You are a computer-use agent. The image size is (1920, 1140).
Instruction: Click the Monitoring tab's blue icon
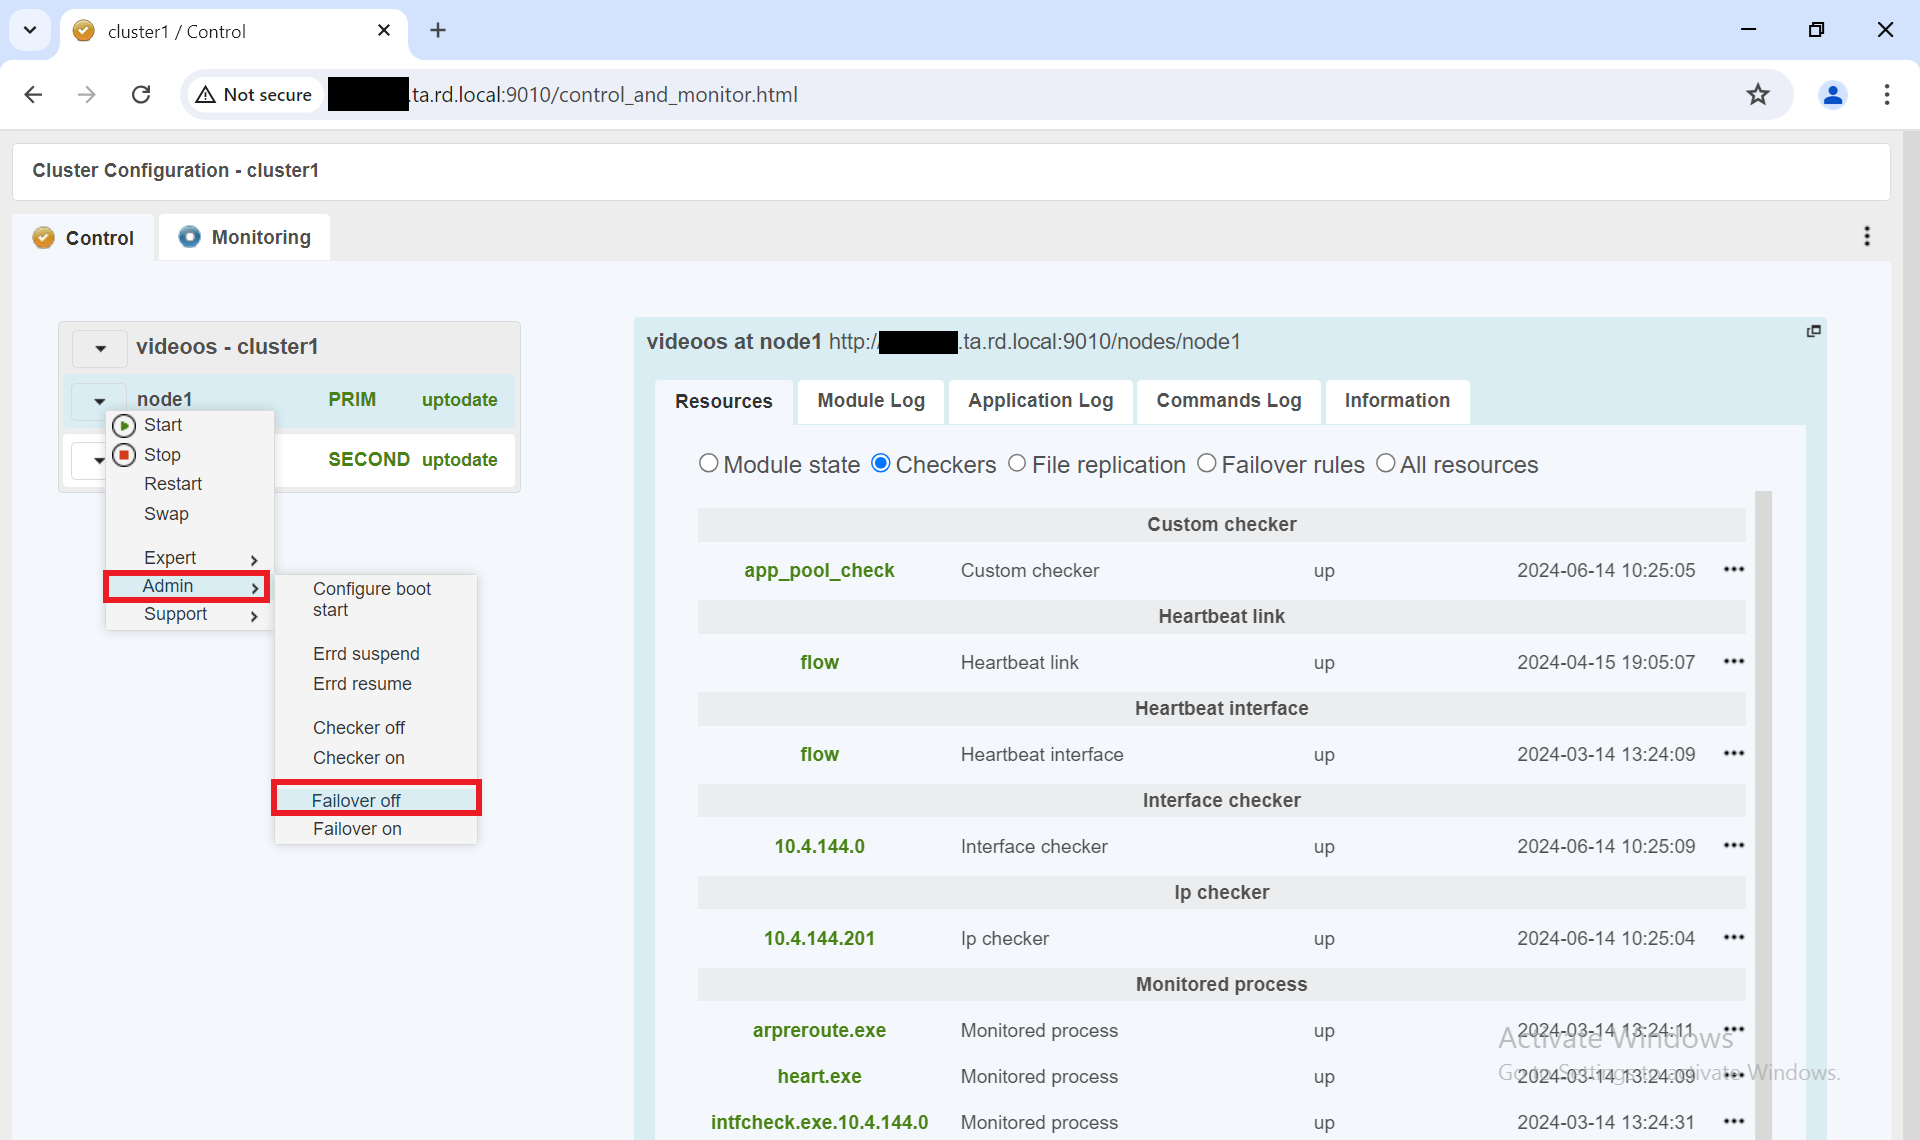(x=188, y=237)
